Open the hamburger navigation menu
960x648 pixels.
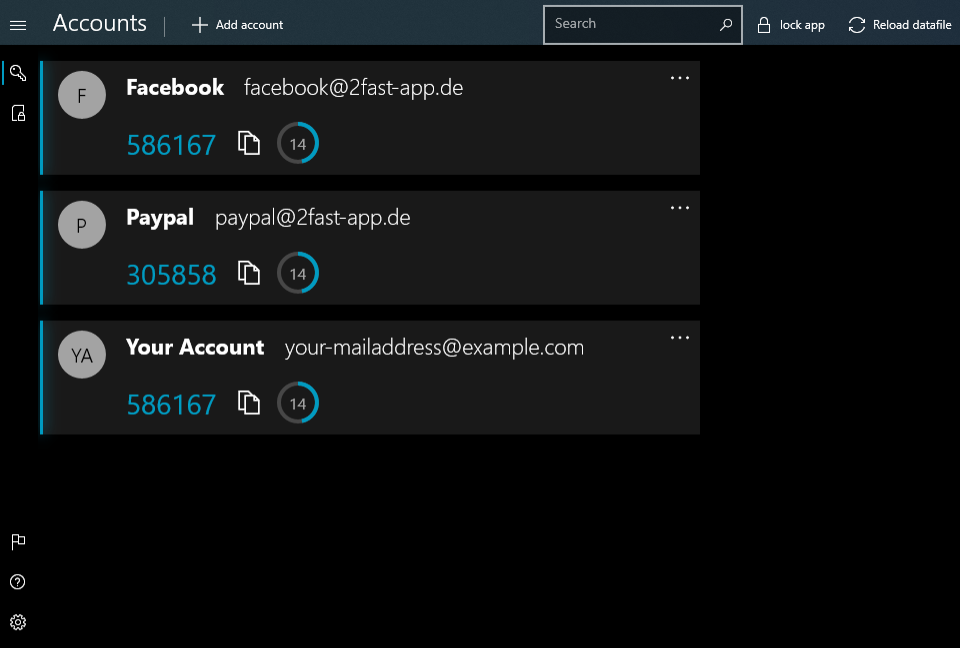[x=18, y=25]
